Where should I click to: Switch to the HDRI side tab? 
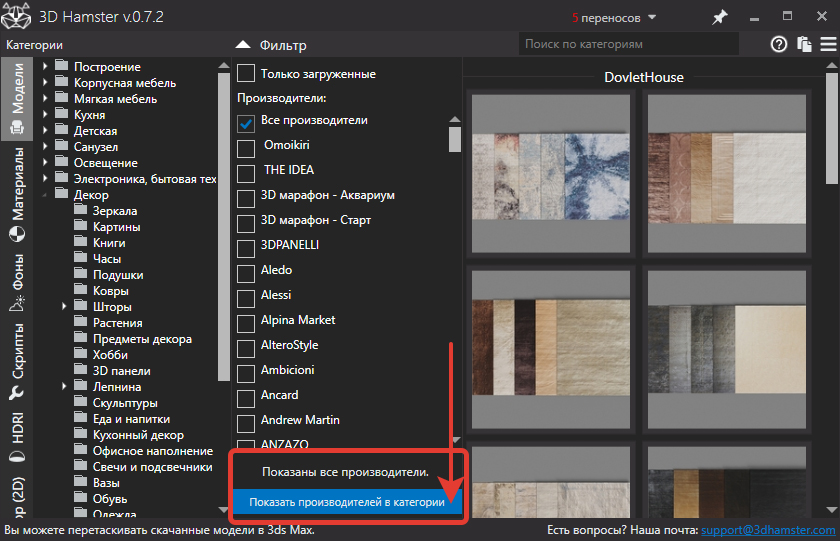click(17, 437)
